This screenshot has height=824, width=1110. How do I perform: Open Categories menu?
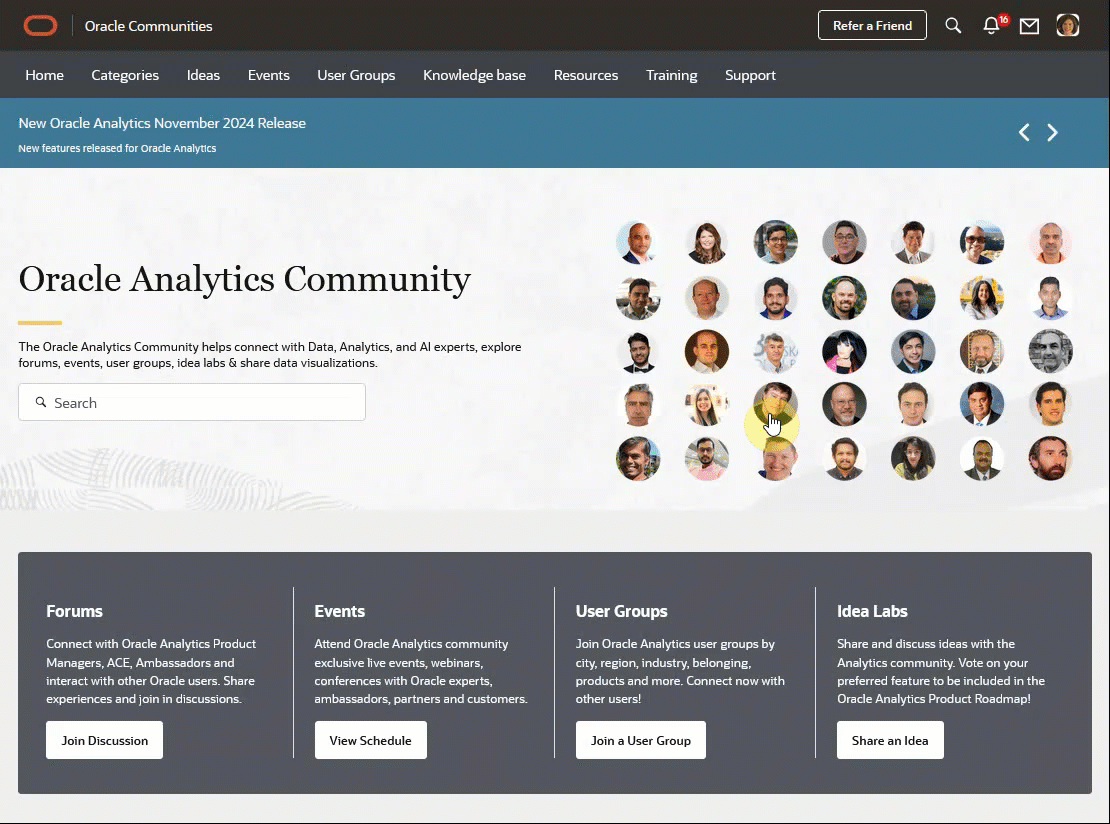(125, 75)
